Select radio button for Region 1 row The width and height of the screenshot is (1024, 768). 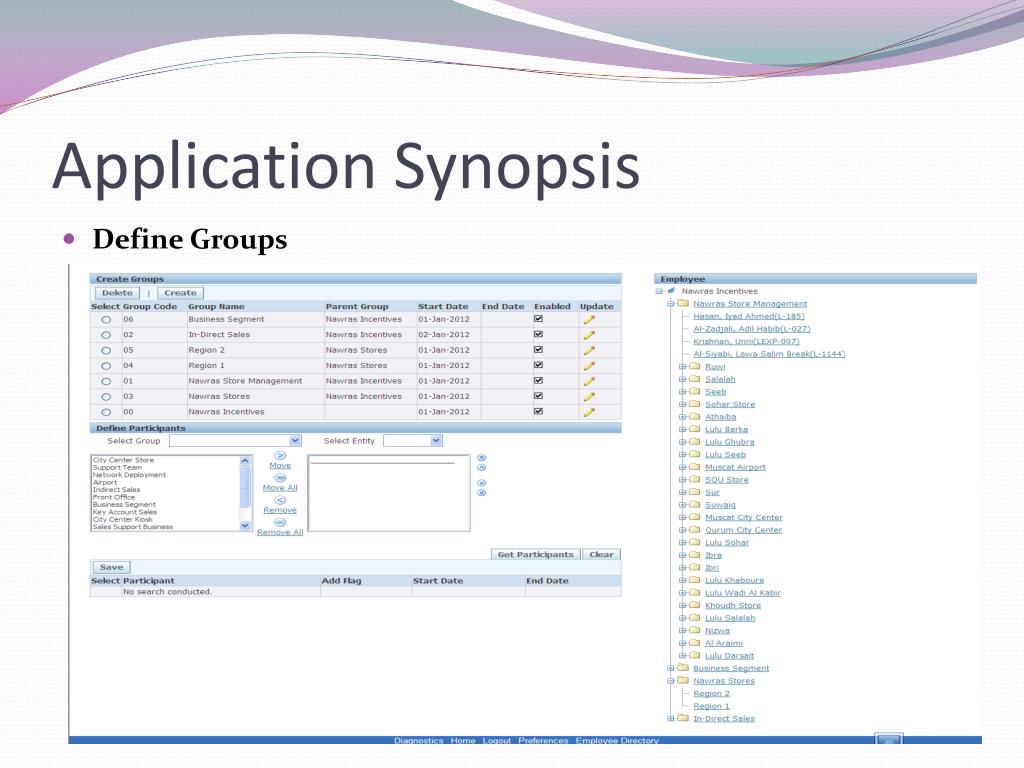(106, 366)
